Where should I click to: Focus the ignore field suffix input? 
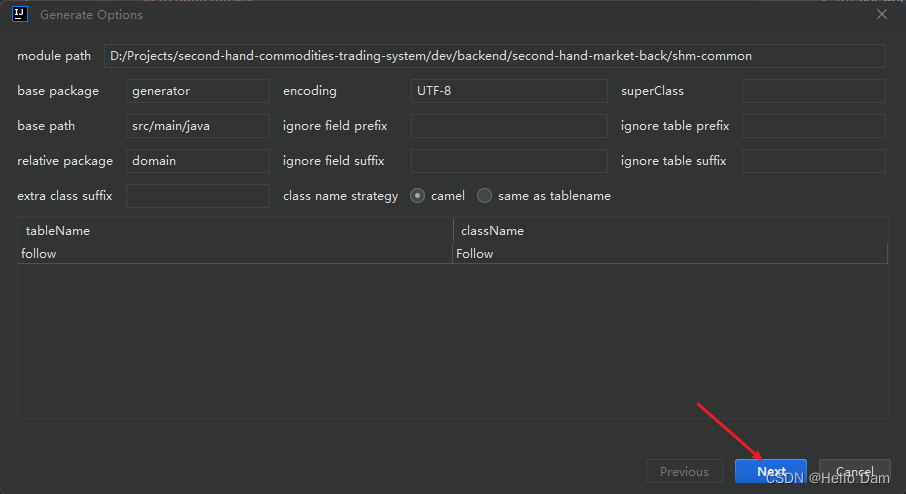coord(509,161)
